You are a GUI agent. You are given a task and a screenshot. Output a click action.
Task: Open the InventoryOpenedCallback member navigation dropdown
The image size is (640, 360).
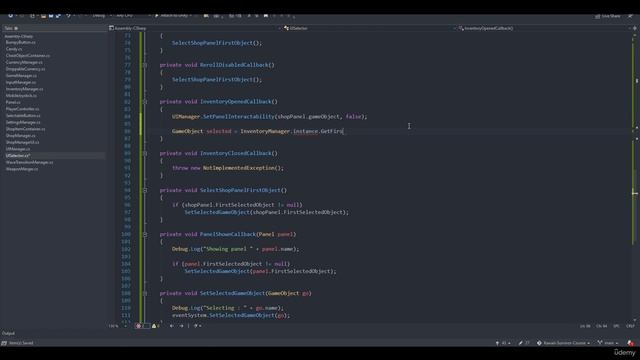click(x=544, y=28)
